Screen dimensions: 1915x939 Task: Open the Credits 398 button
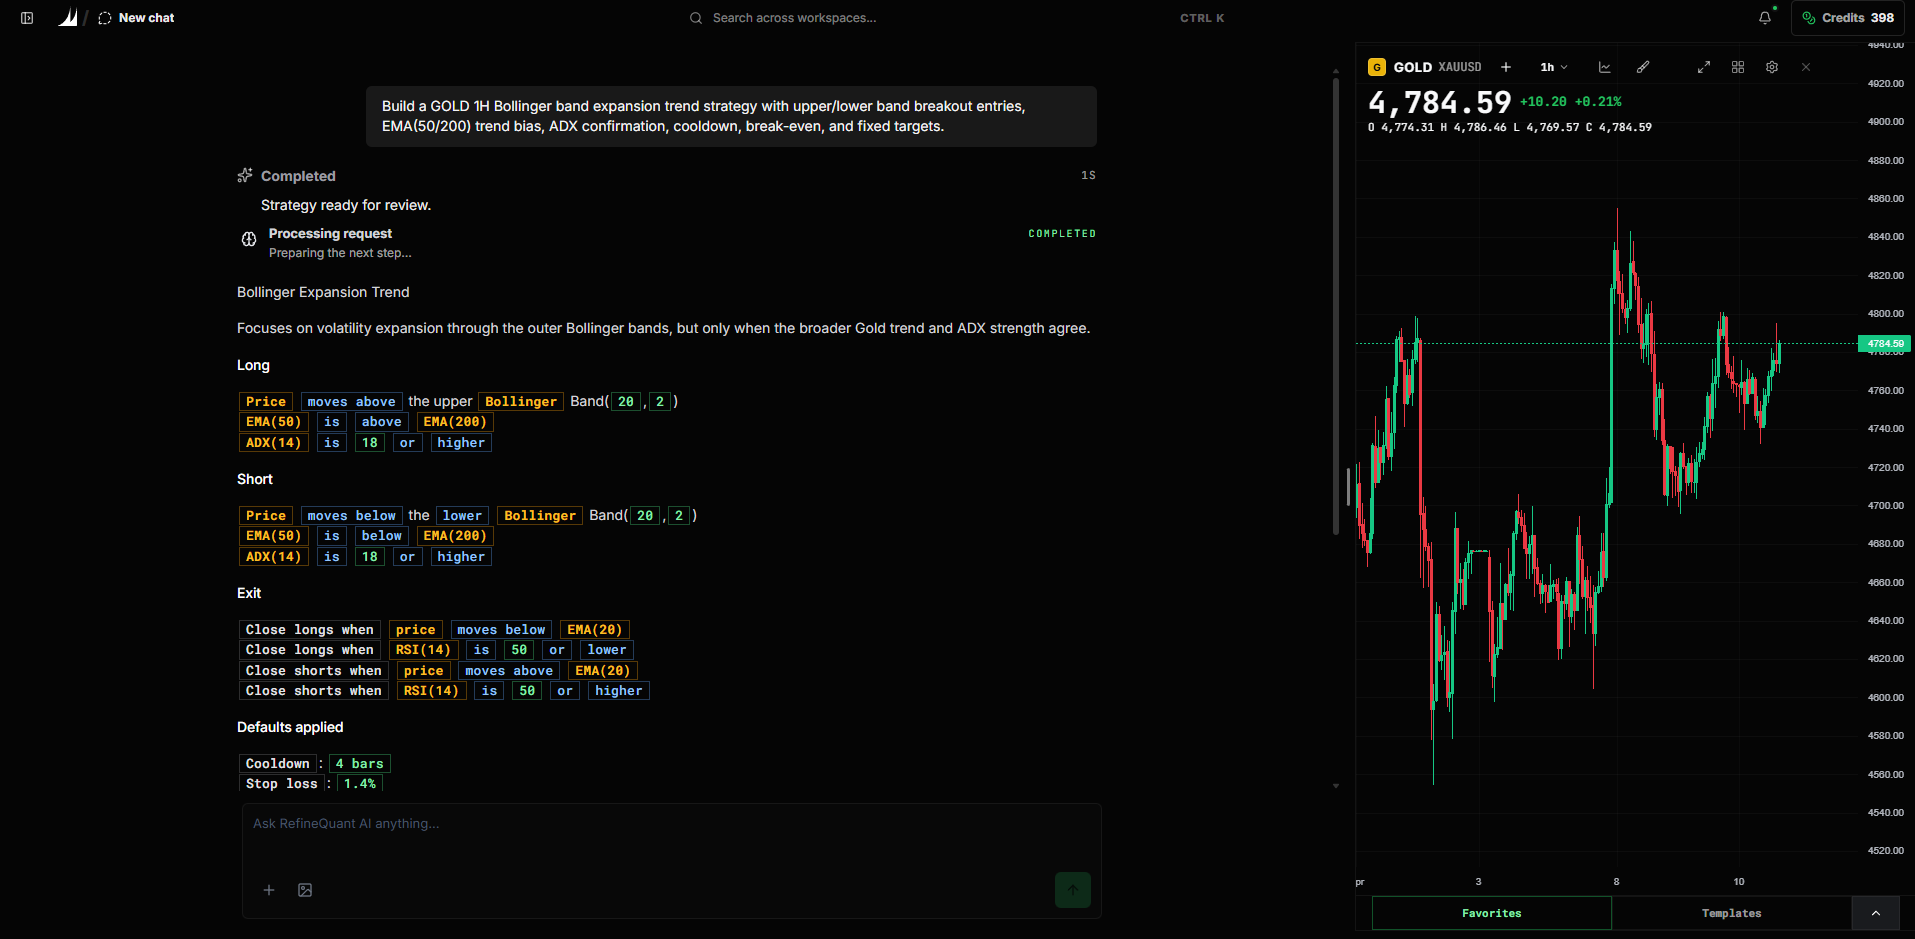1848,18
